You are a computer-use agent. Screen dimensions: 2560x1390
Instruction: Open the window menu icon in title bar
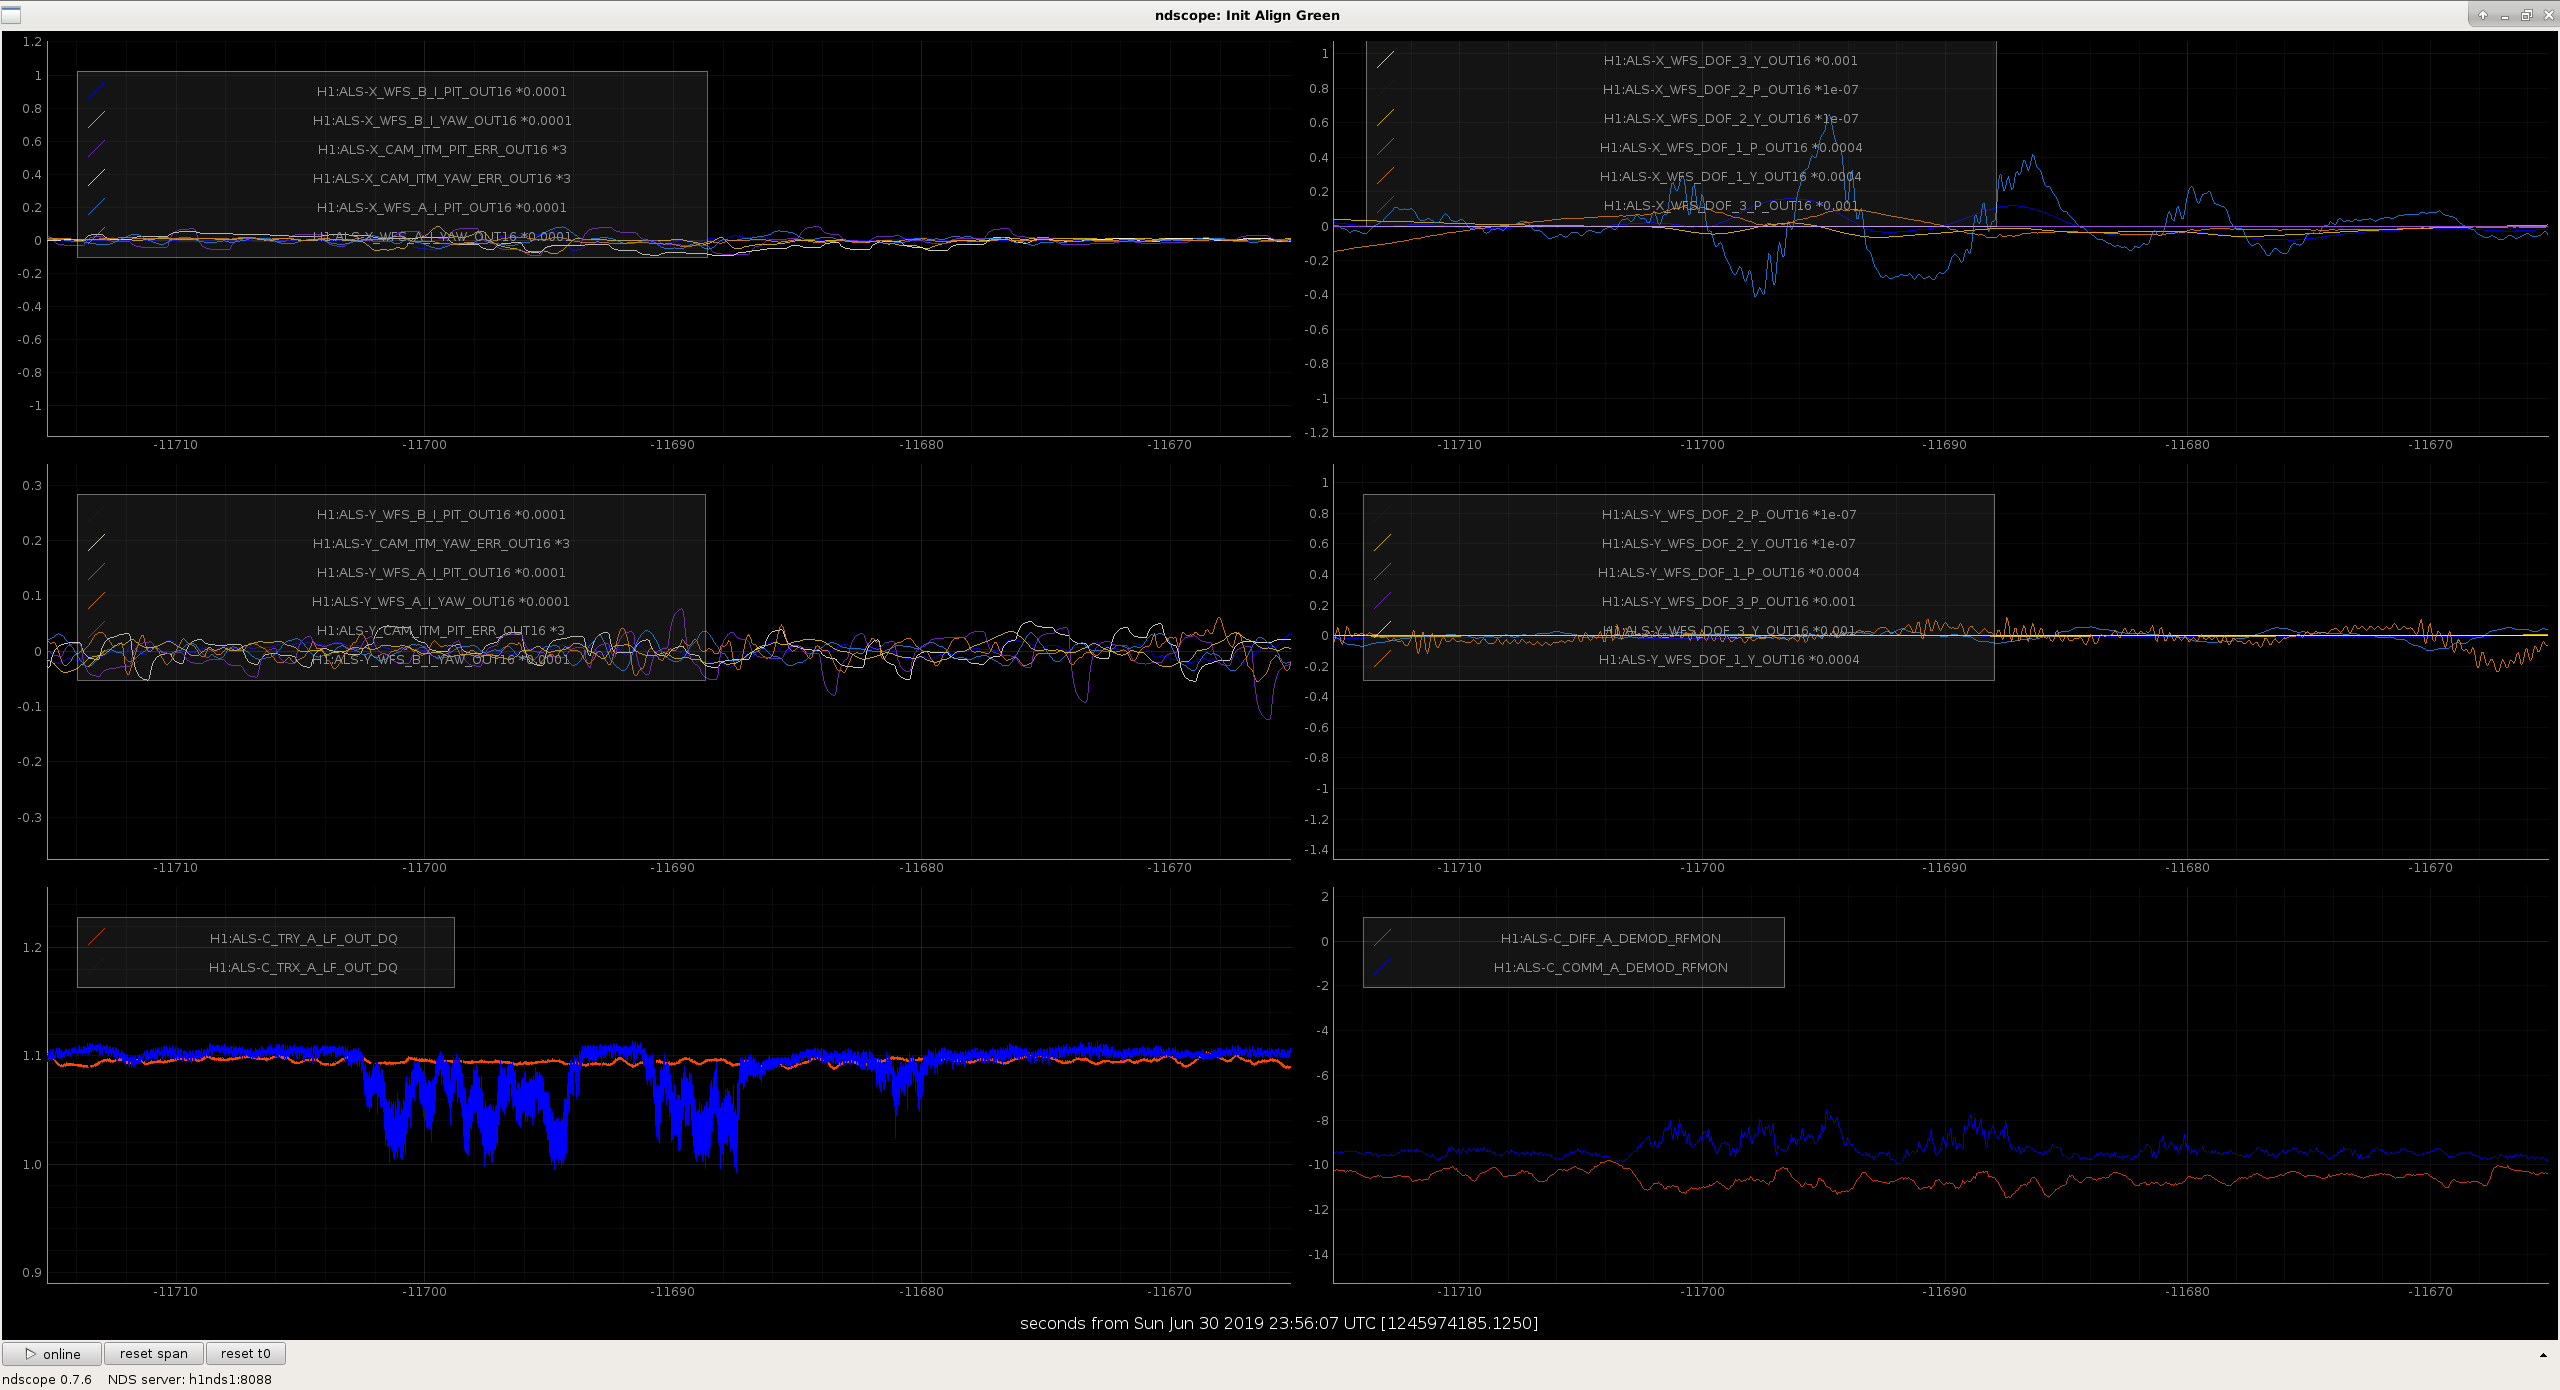point(10,15)
